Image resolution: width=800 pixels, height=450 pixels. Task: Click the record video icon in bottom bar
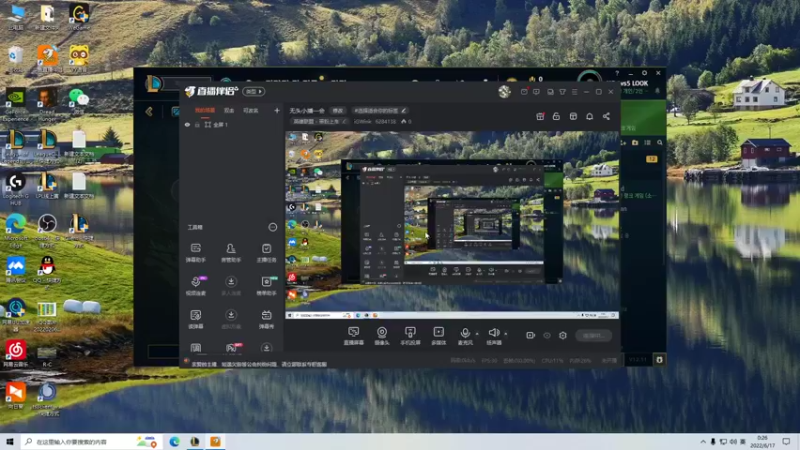point(530,335)
